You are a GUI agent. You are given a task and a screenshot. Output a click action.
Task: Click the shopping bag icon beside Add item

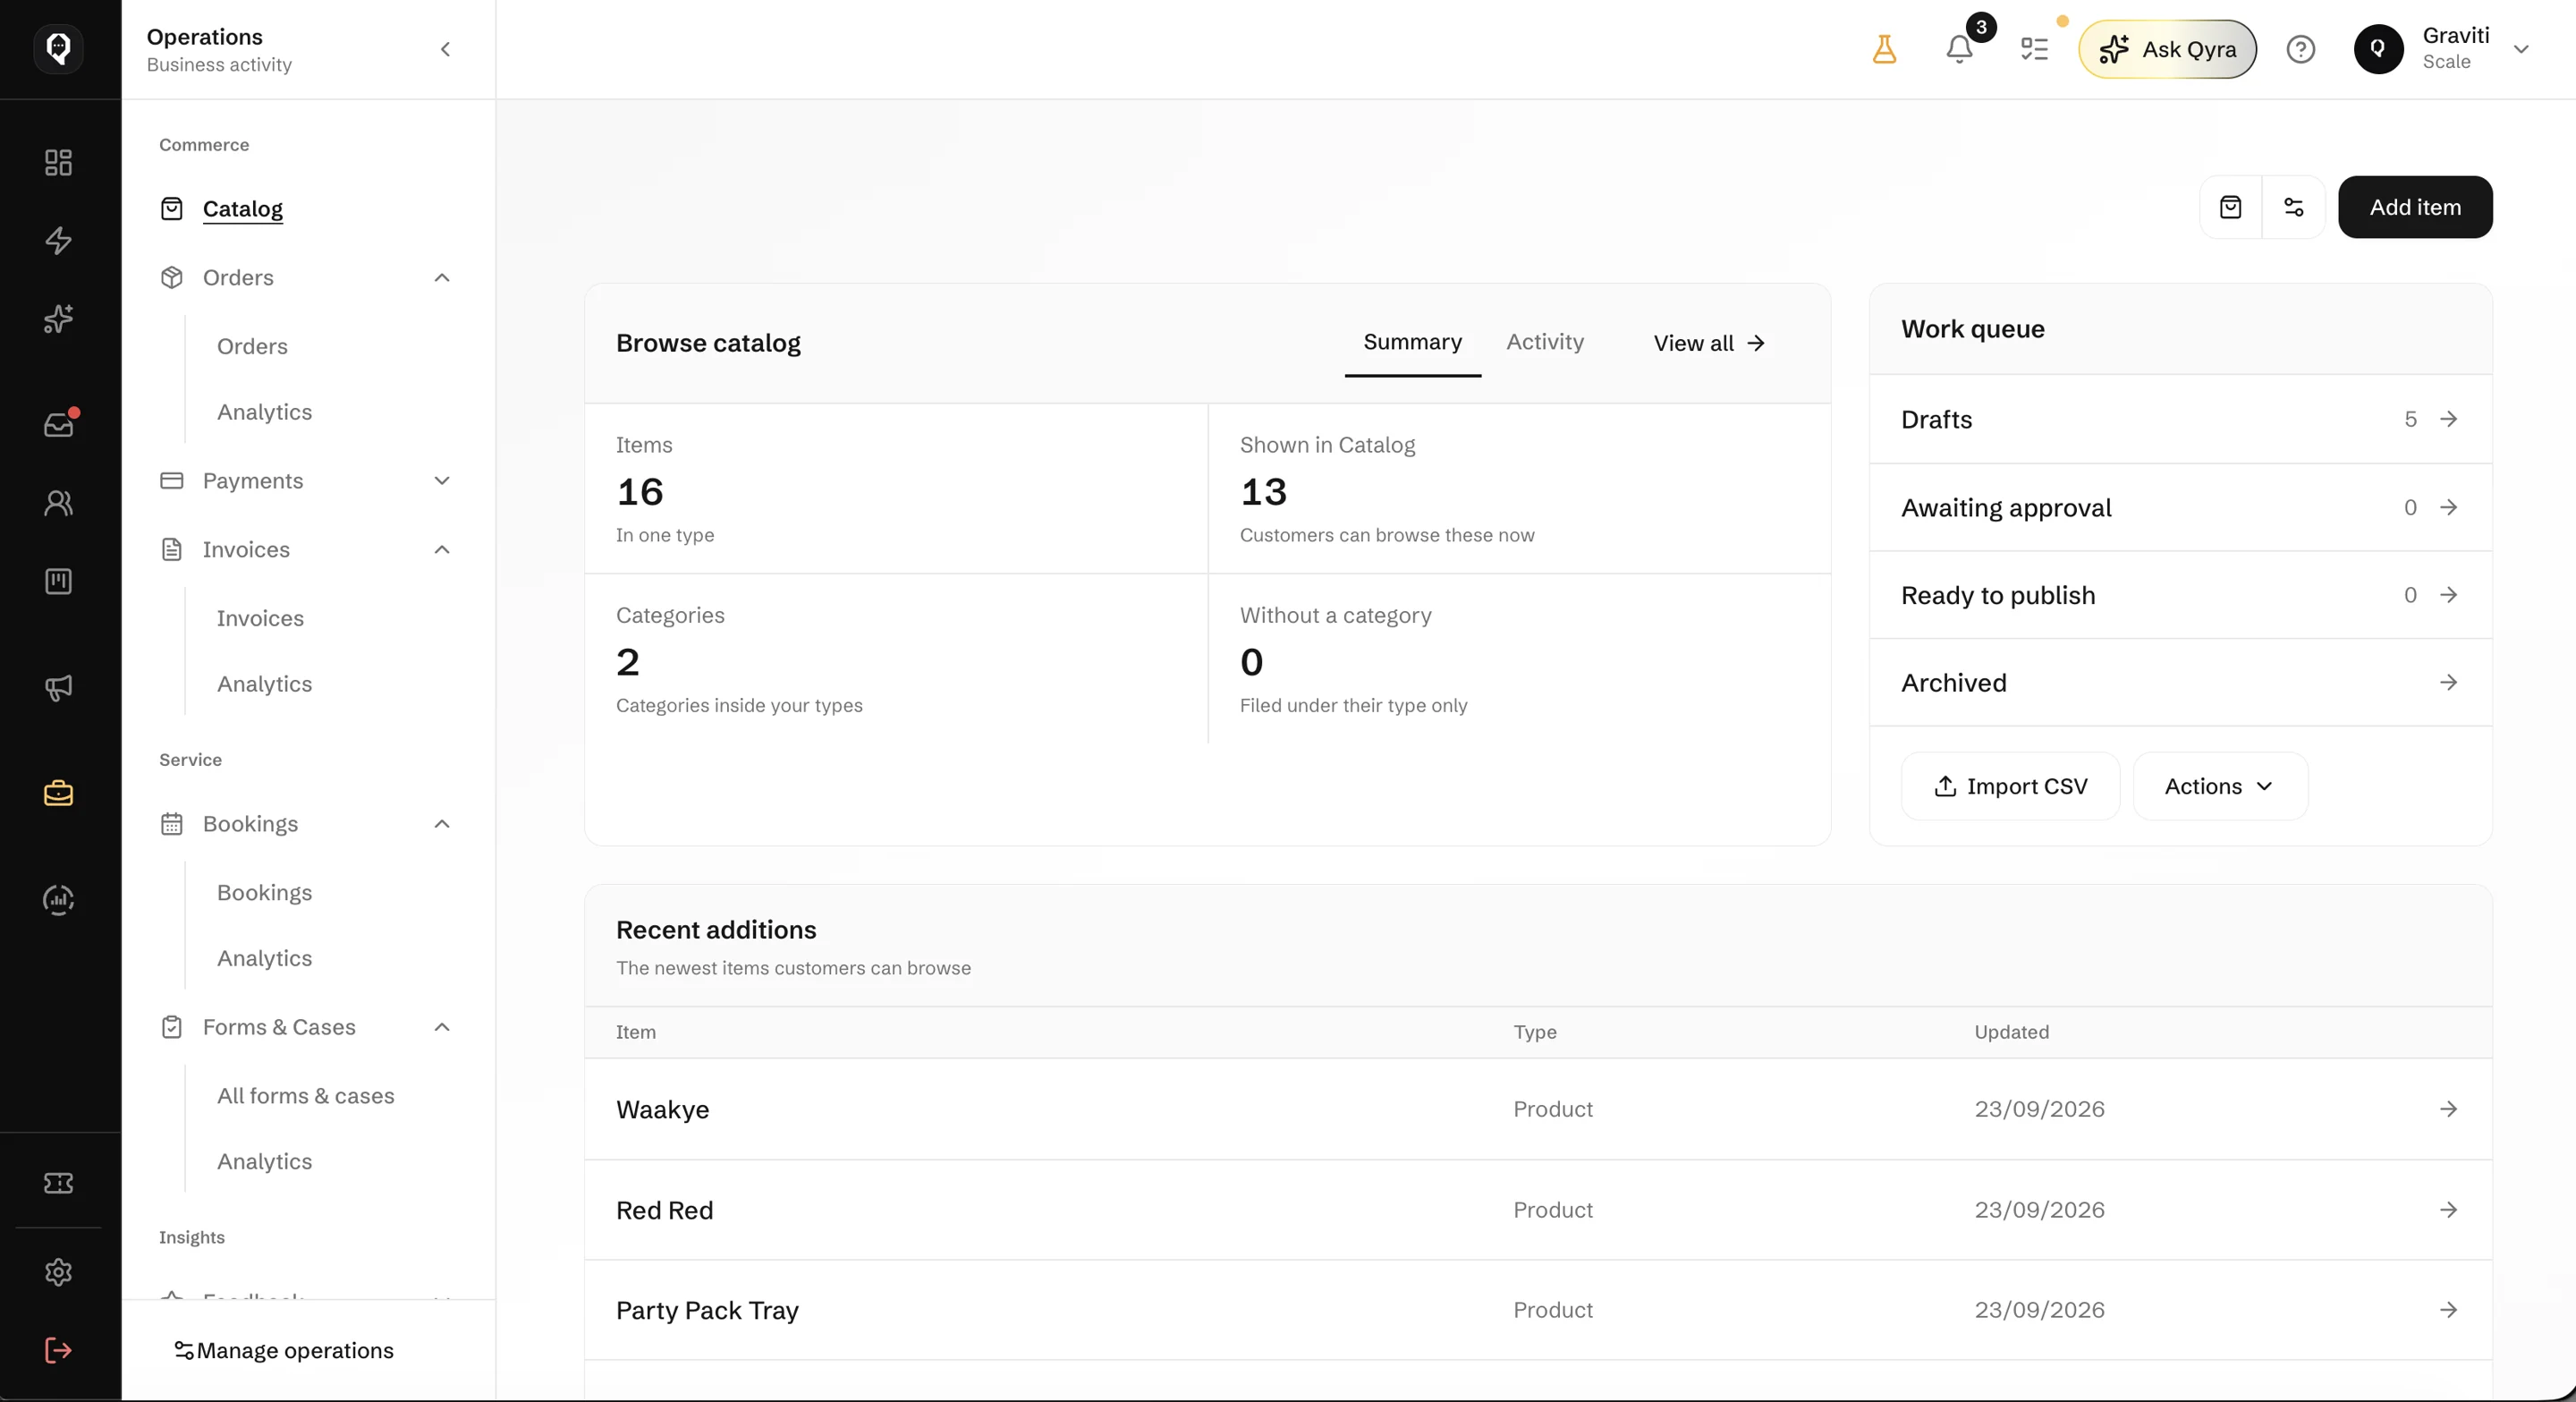(2230, 207)
